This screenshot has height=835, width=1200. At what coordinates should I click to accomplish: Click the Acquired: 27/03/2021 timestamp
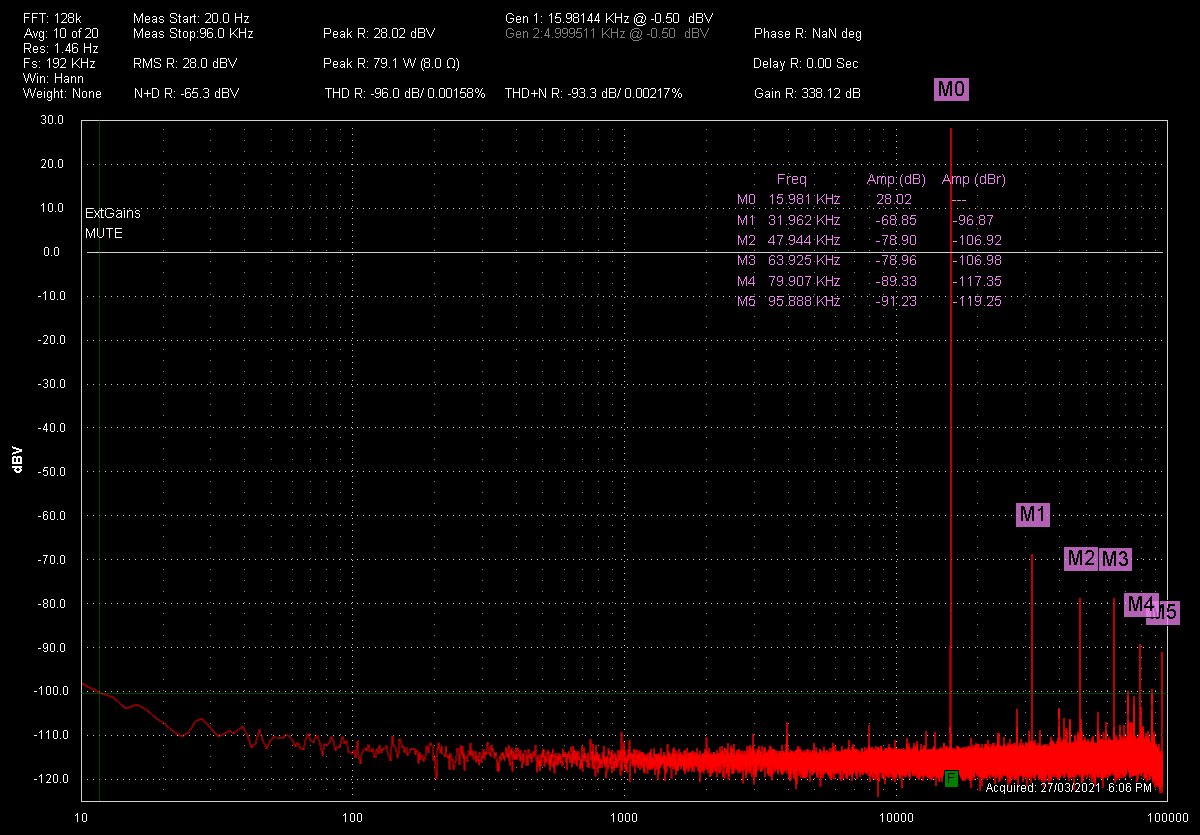coord(1068,788)
